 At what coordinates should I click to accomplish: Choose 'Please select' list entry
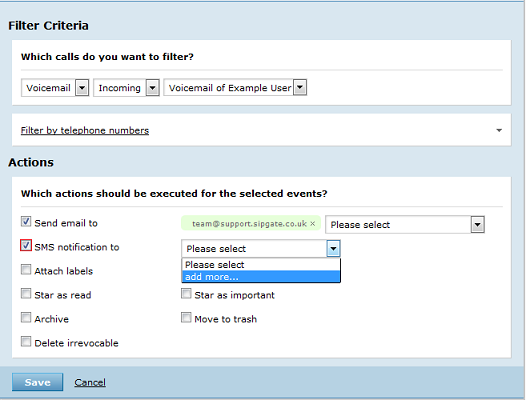[261, 265]
